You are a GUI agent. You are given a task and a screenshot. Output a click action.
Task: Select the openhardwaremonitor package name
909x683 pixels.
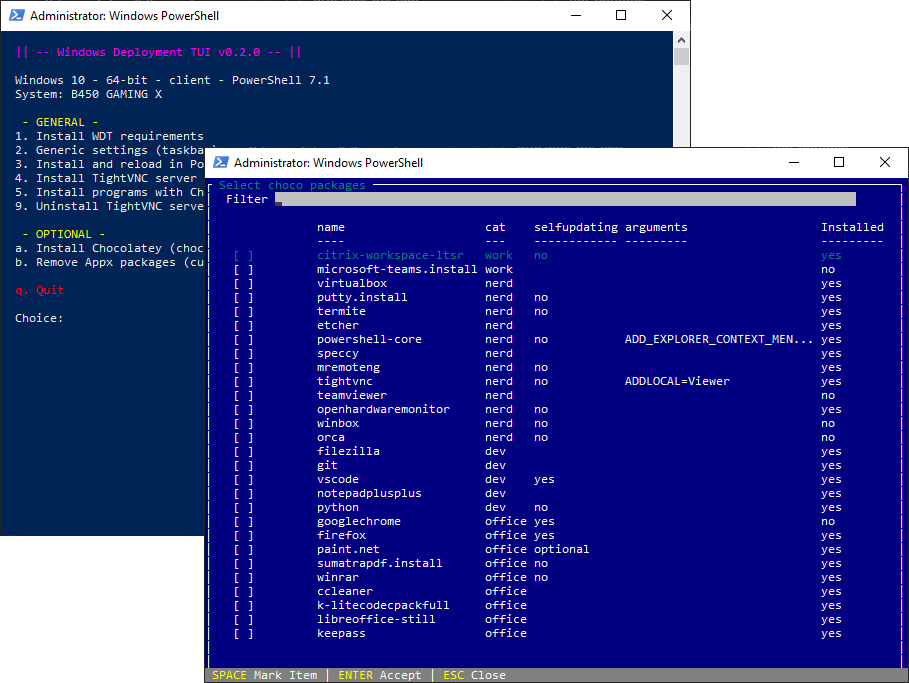(x=383, y=409)
